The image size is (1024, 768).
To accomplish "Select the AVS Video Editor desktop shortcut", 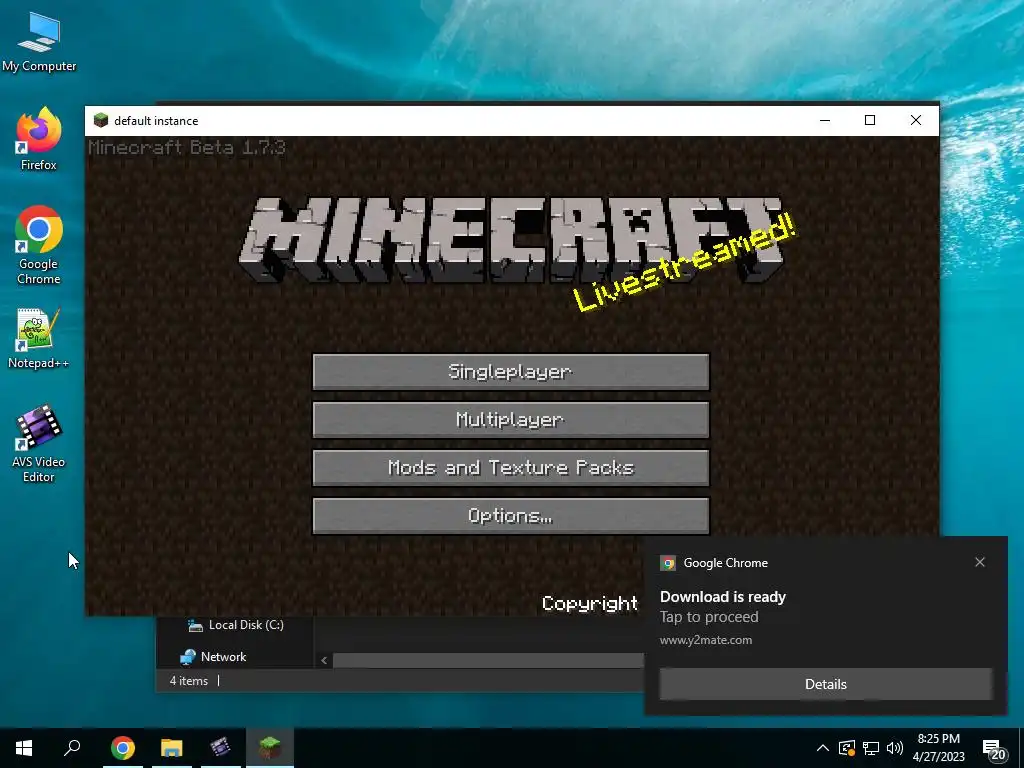I will [x=39, y=444].
